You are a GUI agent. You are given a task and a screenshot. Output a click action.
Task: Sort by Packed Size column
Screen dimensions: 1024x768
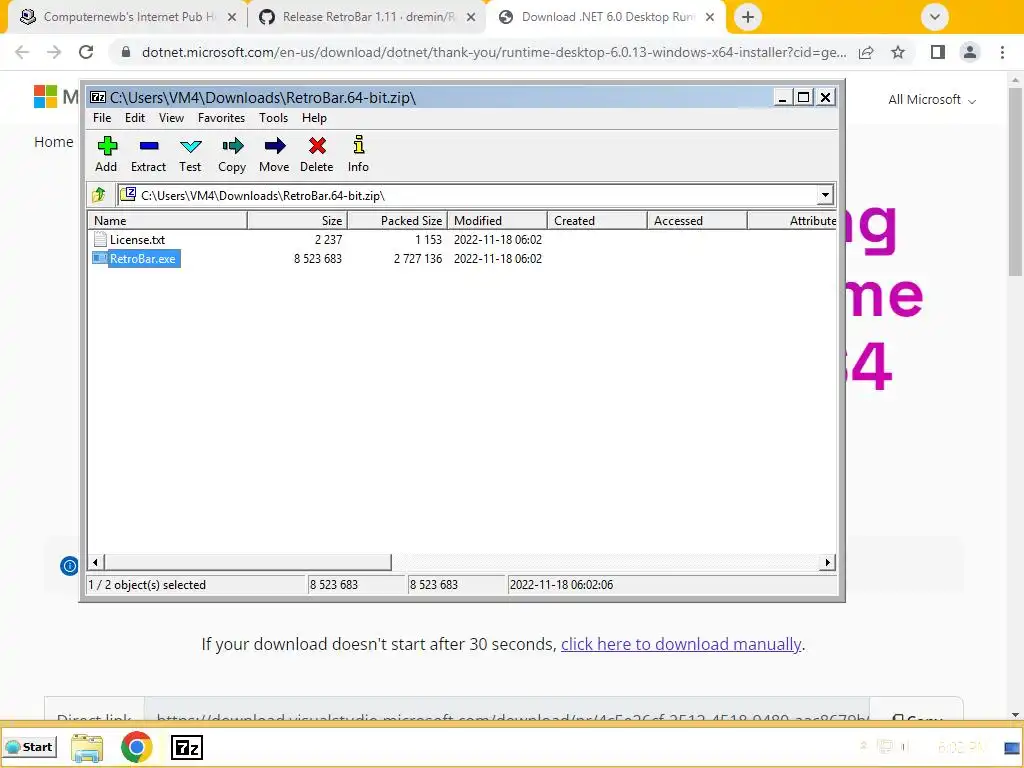pyautogui.click(x=397, y=221)
